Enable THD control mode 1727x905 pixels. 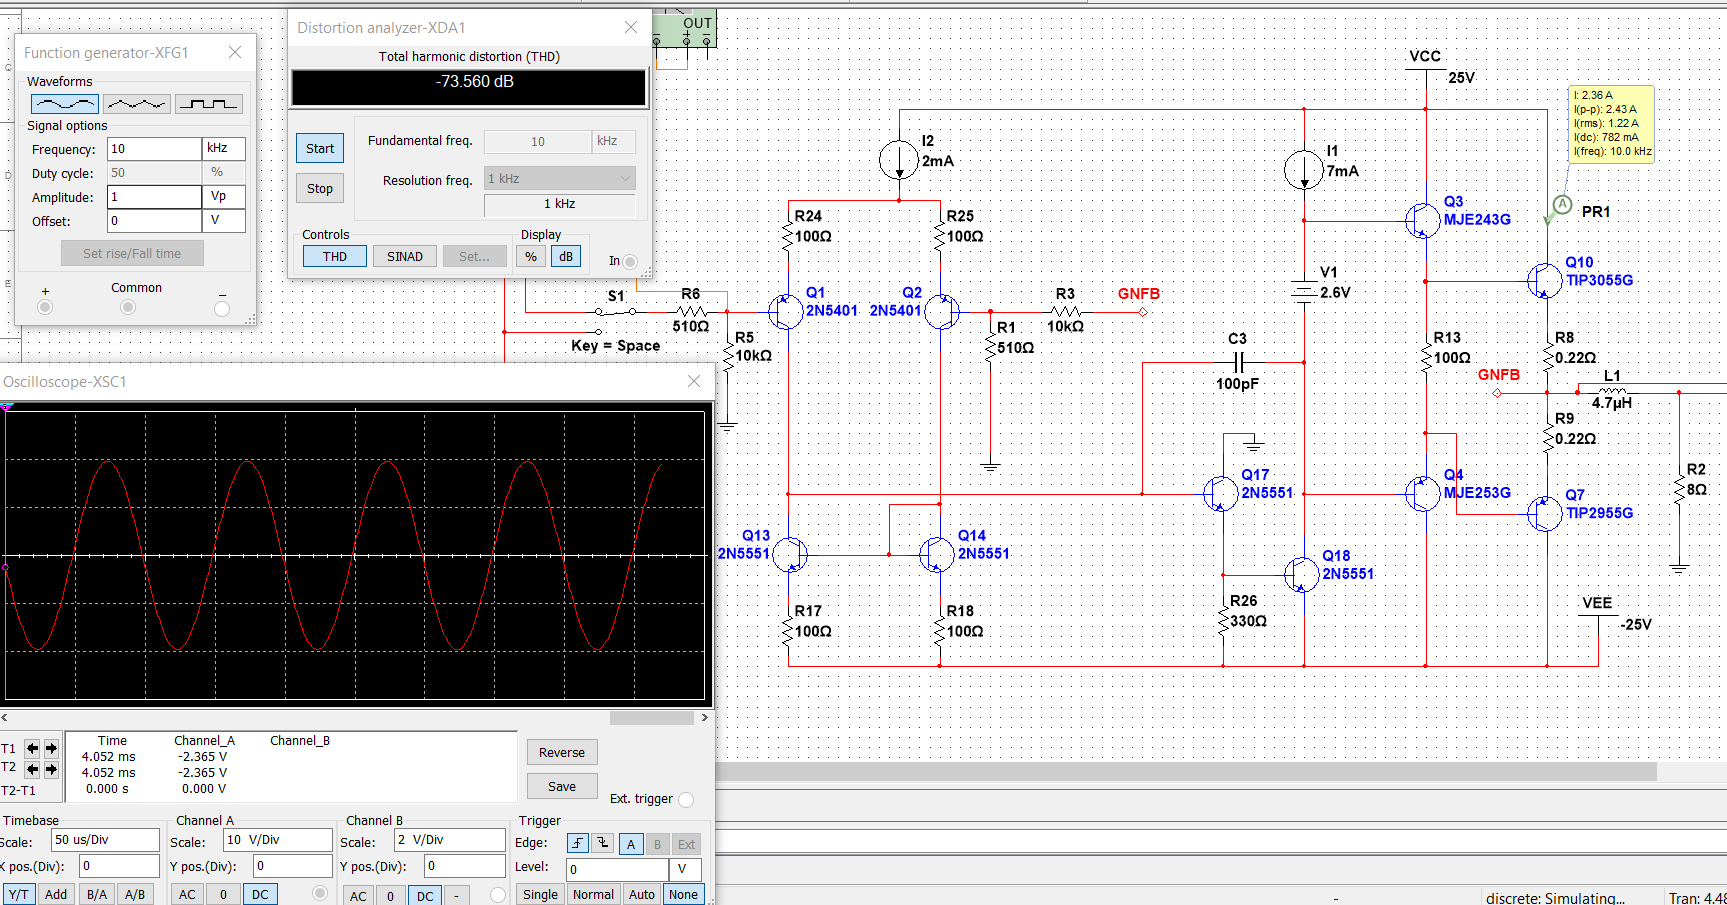335,256
